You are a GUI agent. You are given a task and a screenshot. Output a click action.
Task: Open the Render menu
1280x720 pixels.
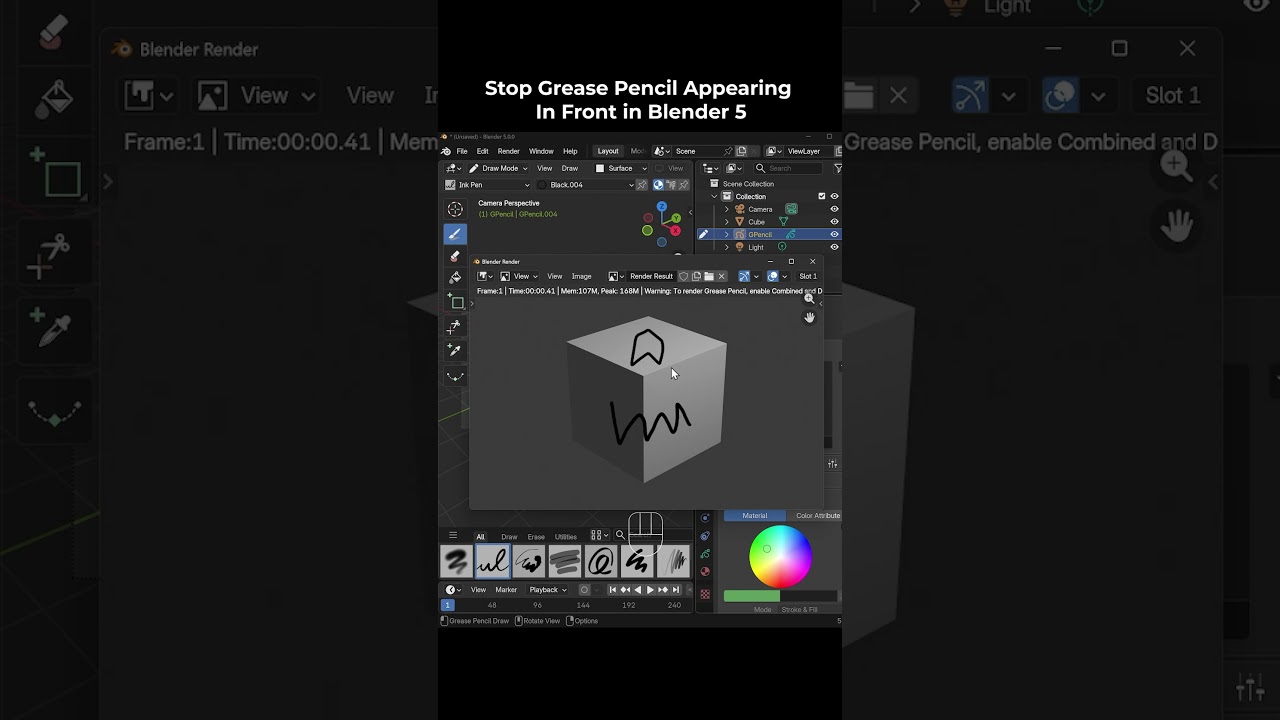click(509, 151)
